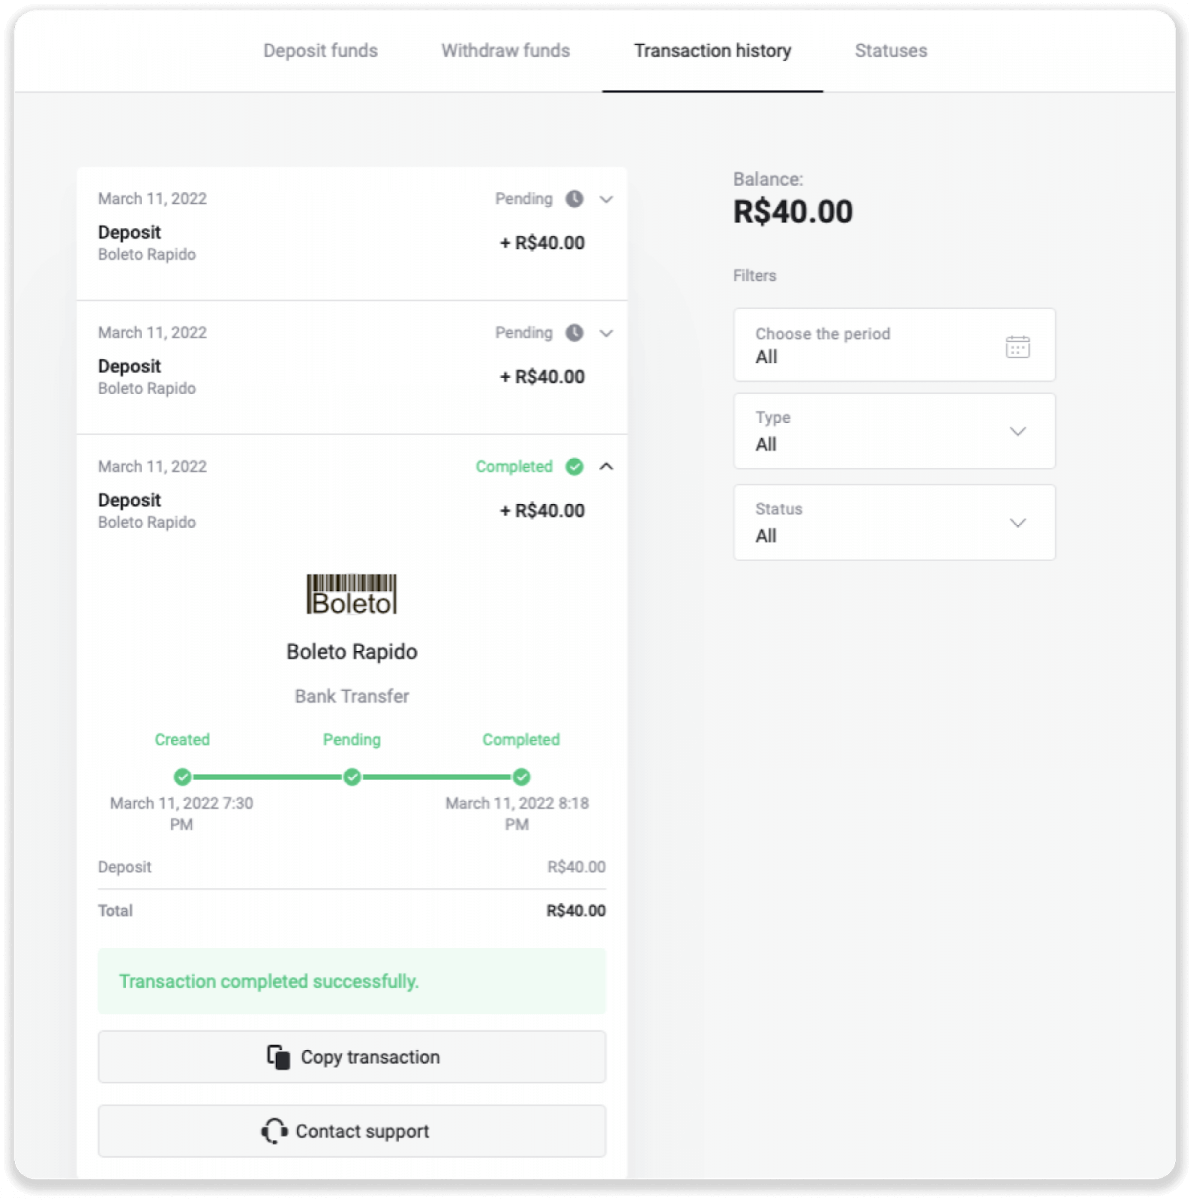Click the Boleto barcode logo
Screen dimensions: 1193x1200
[x=351, y=593]
